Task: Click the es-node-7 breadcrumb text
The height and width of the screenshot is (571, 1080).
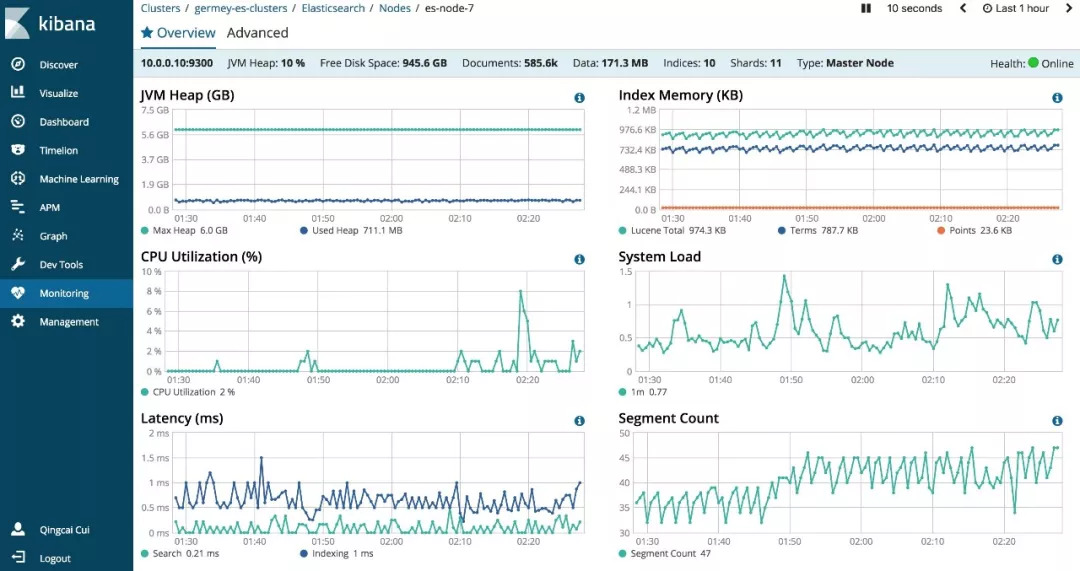Action: [449, 8]
